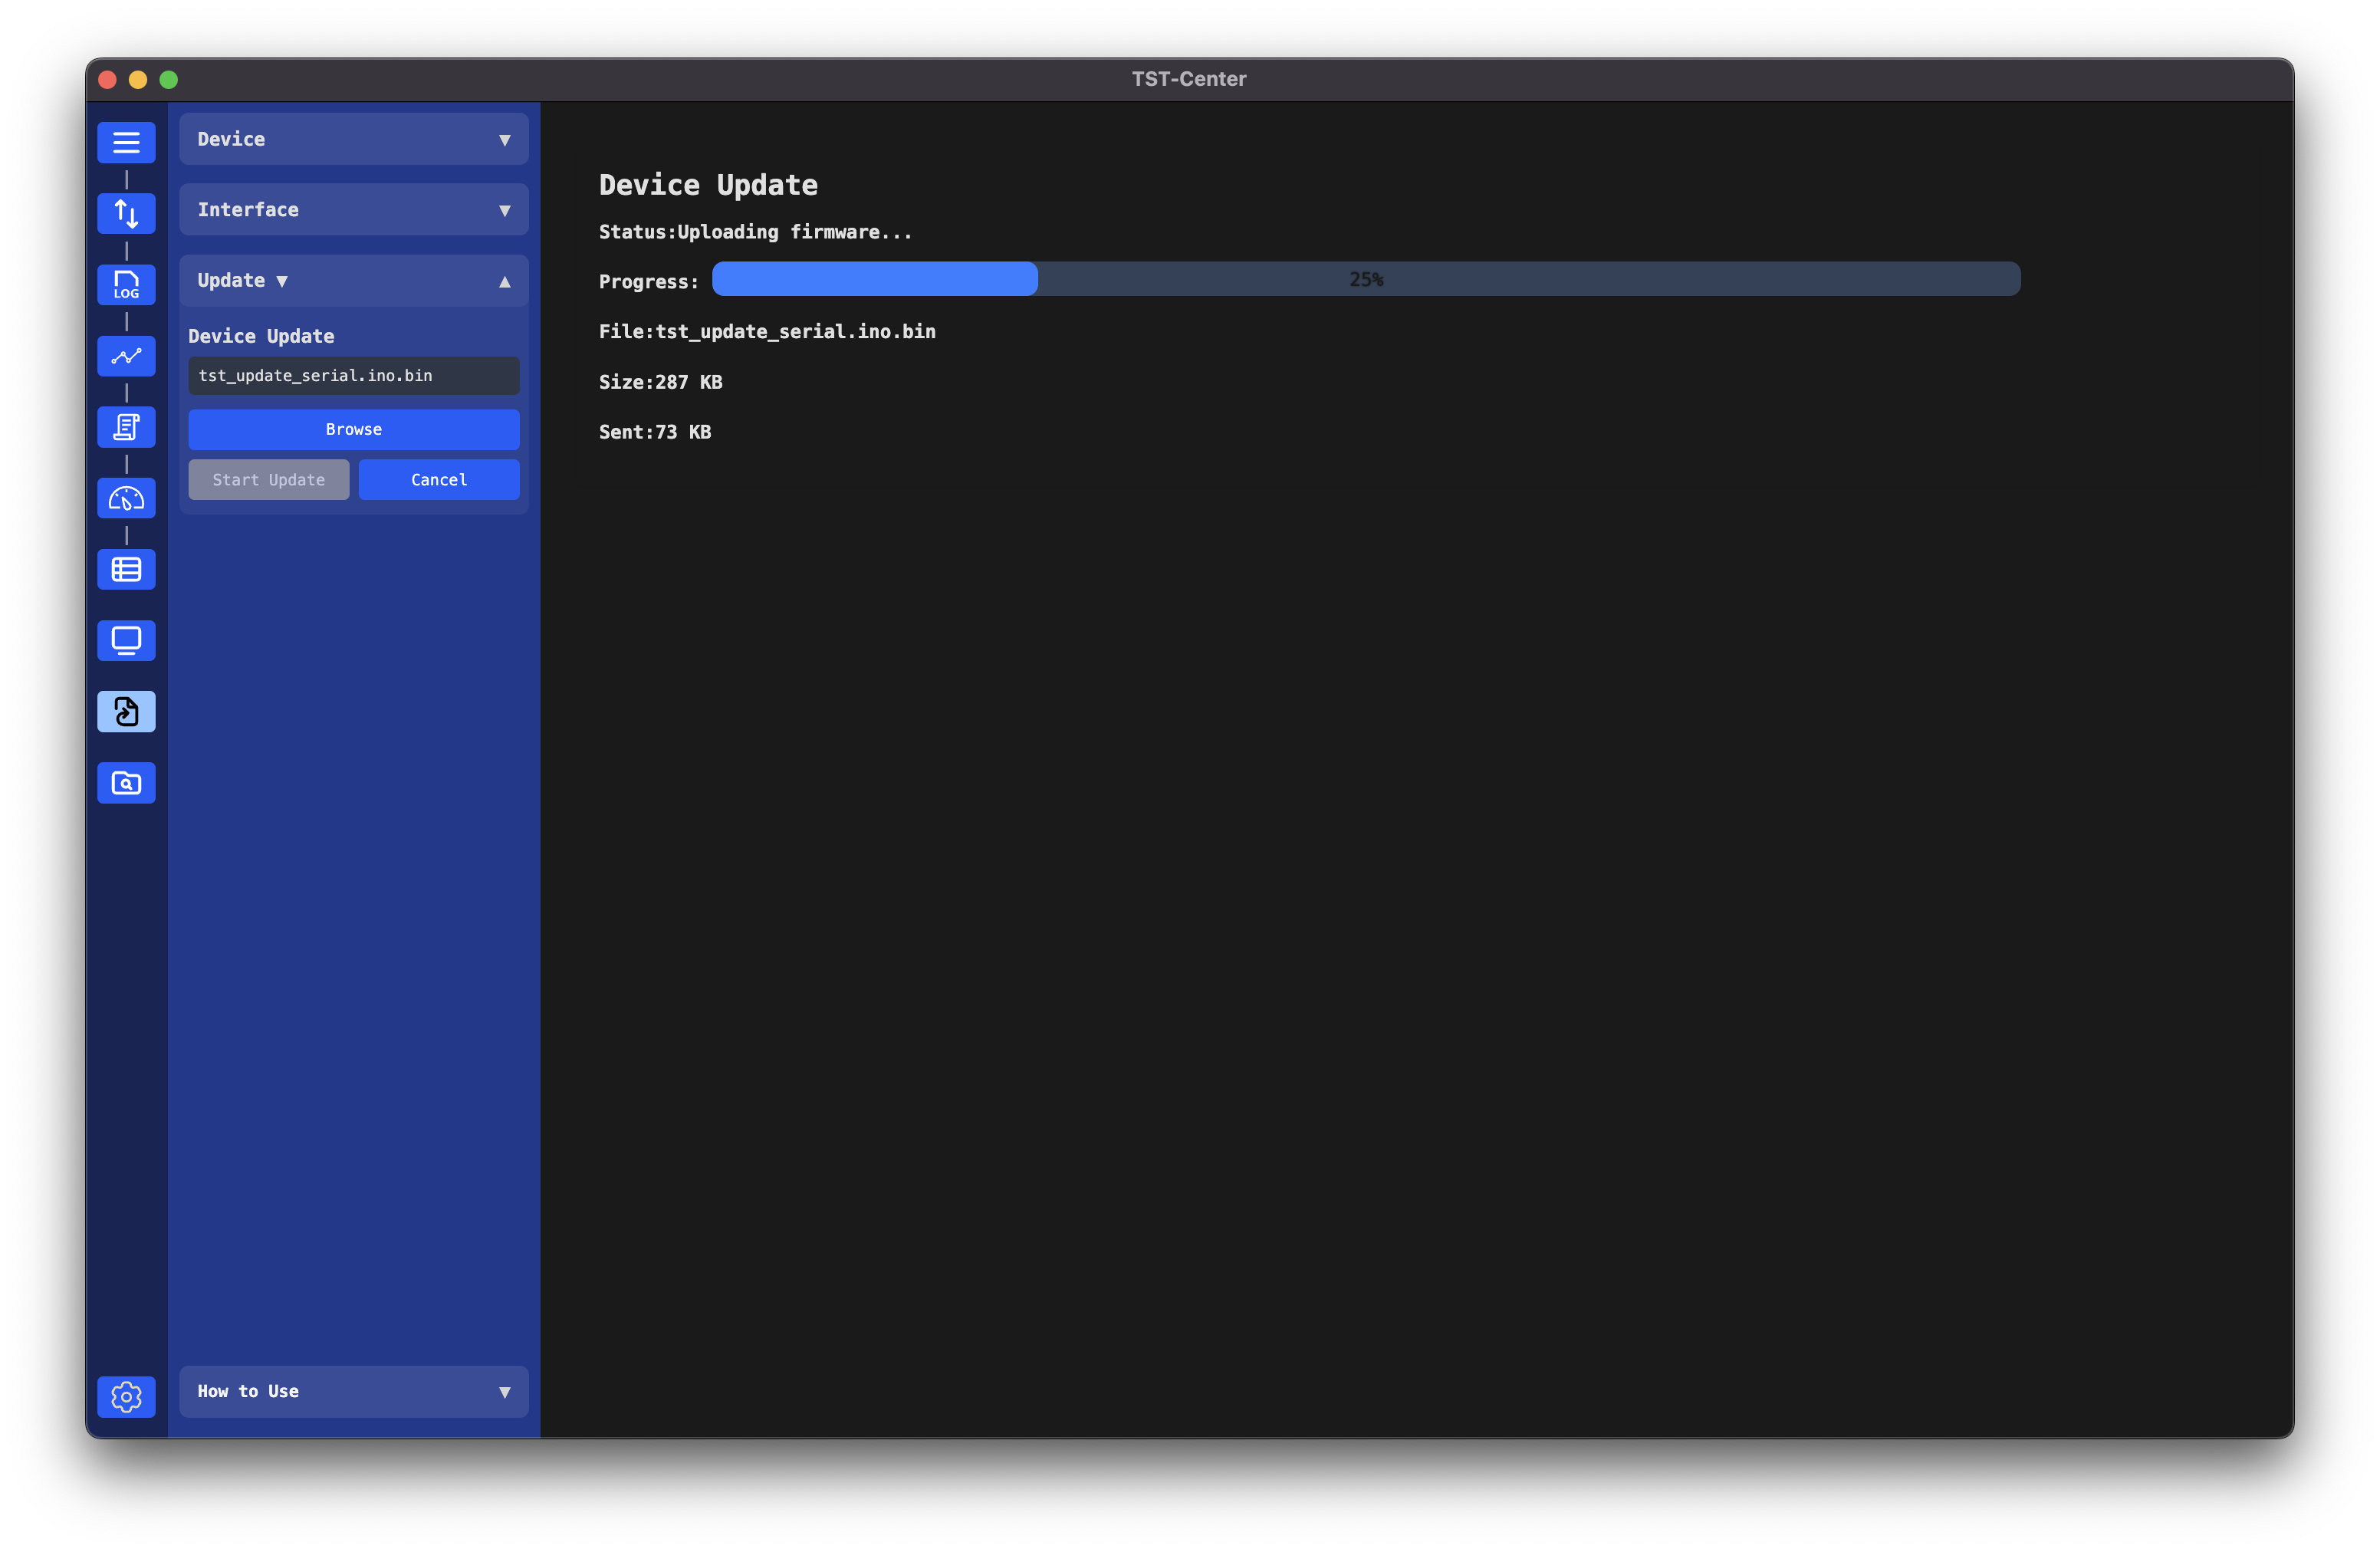
Task: Click the TST-Center window title
Action: coord(1189,79)
